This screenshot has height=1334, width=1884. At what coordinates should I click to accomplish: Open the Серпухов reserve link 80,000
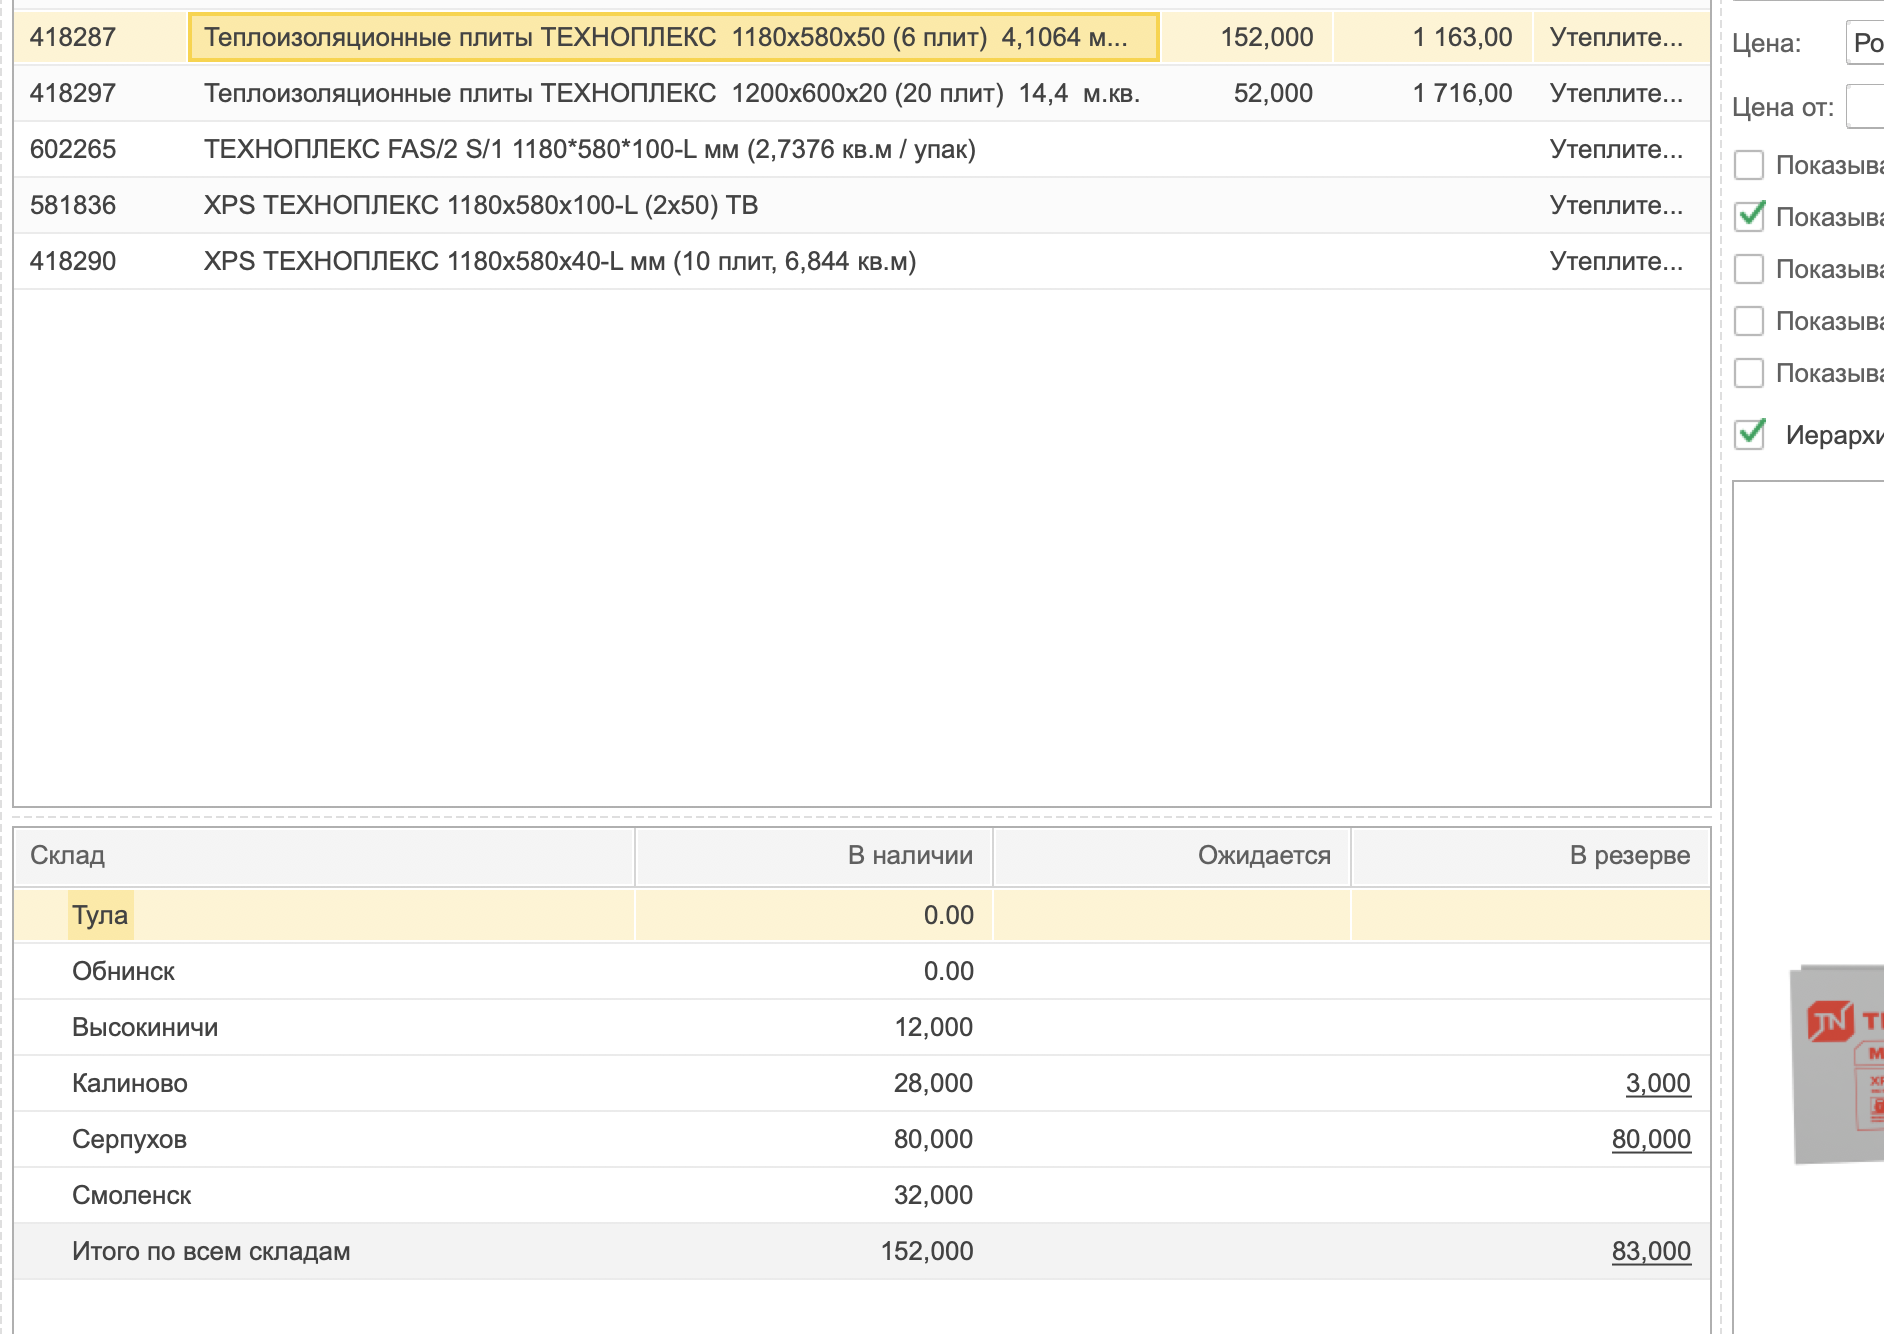1650,1139
